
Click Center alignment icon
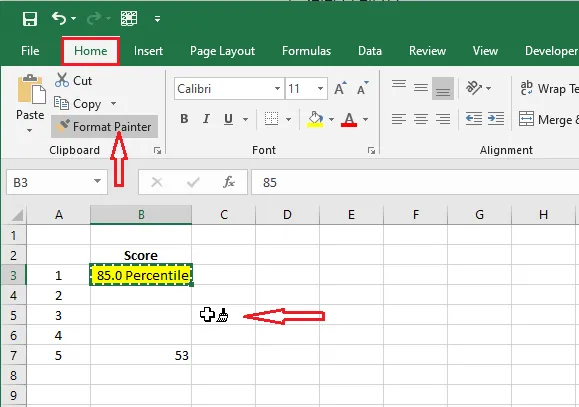(x=421, y=119)
